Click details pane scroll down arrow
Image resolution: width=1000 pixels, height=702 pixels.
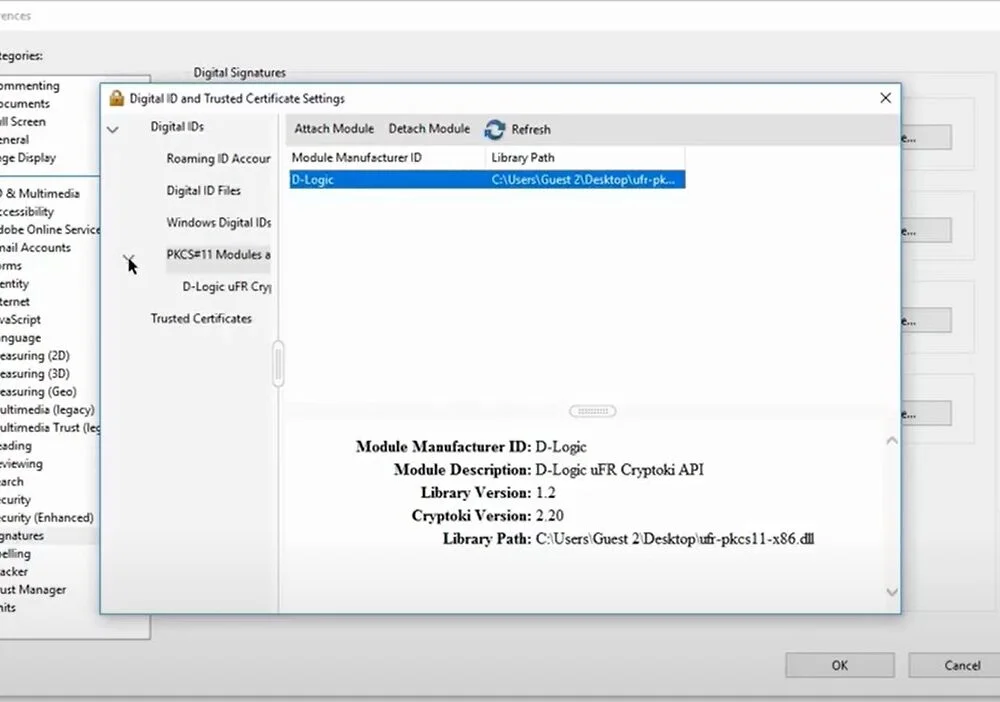(x=892, y=592)
